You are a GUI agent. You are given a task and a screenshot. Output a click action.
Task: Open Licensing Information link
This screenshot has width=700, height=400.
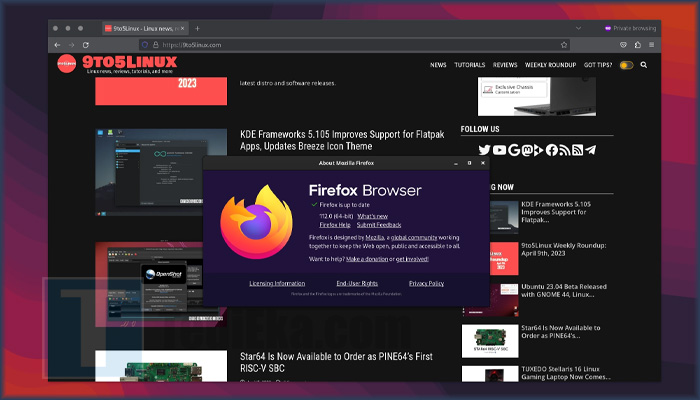click(277, 283)
